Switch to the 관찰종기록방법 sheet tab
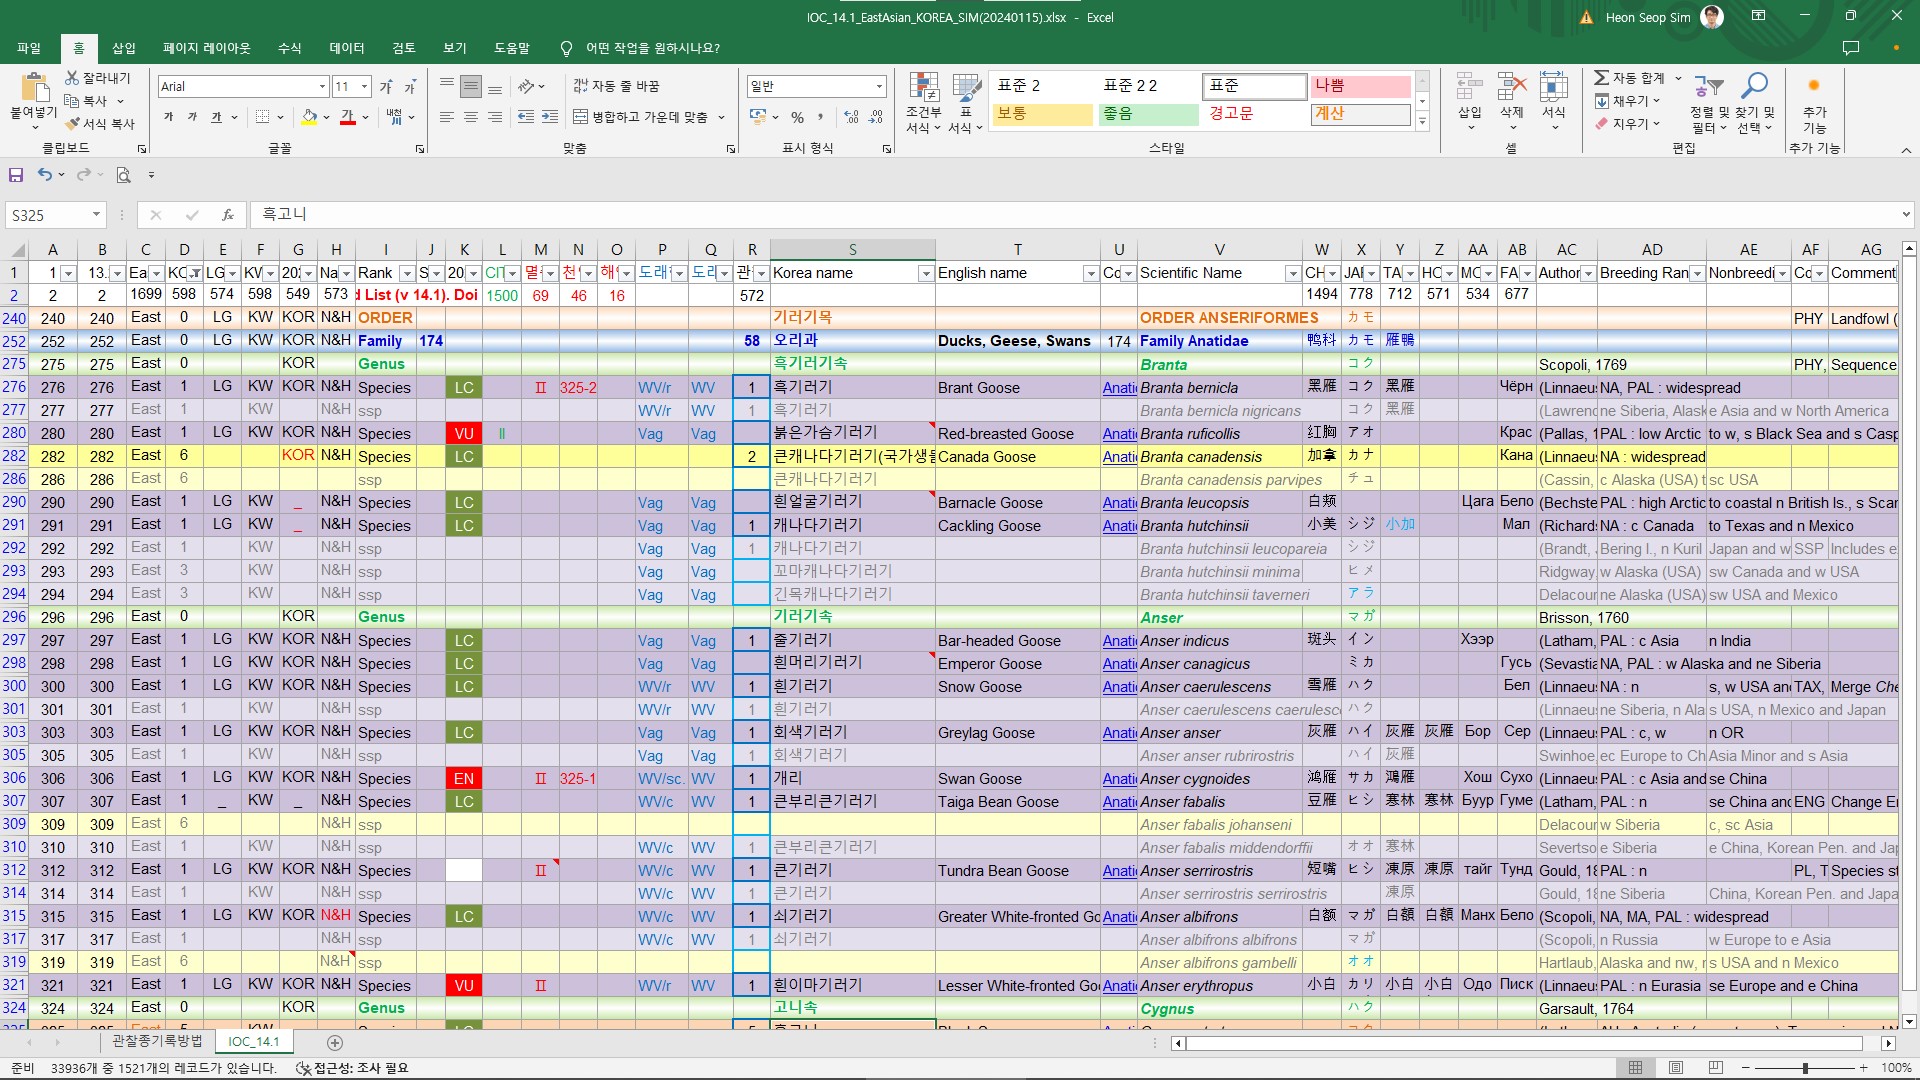This screenshot has width=1920, height=1080. click(x=157, y=1041)
